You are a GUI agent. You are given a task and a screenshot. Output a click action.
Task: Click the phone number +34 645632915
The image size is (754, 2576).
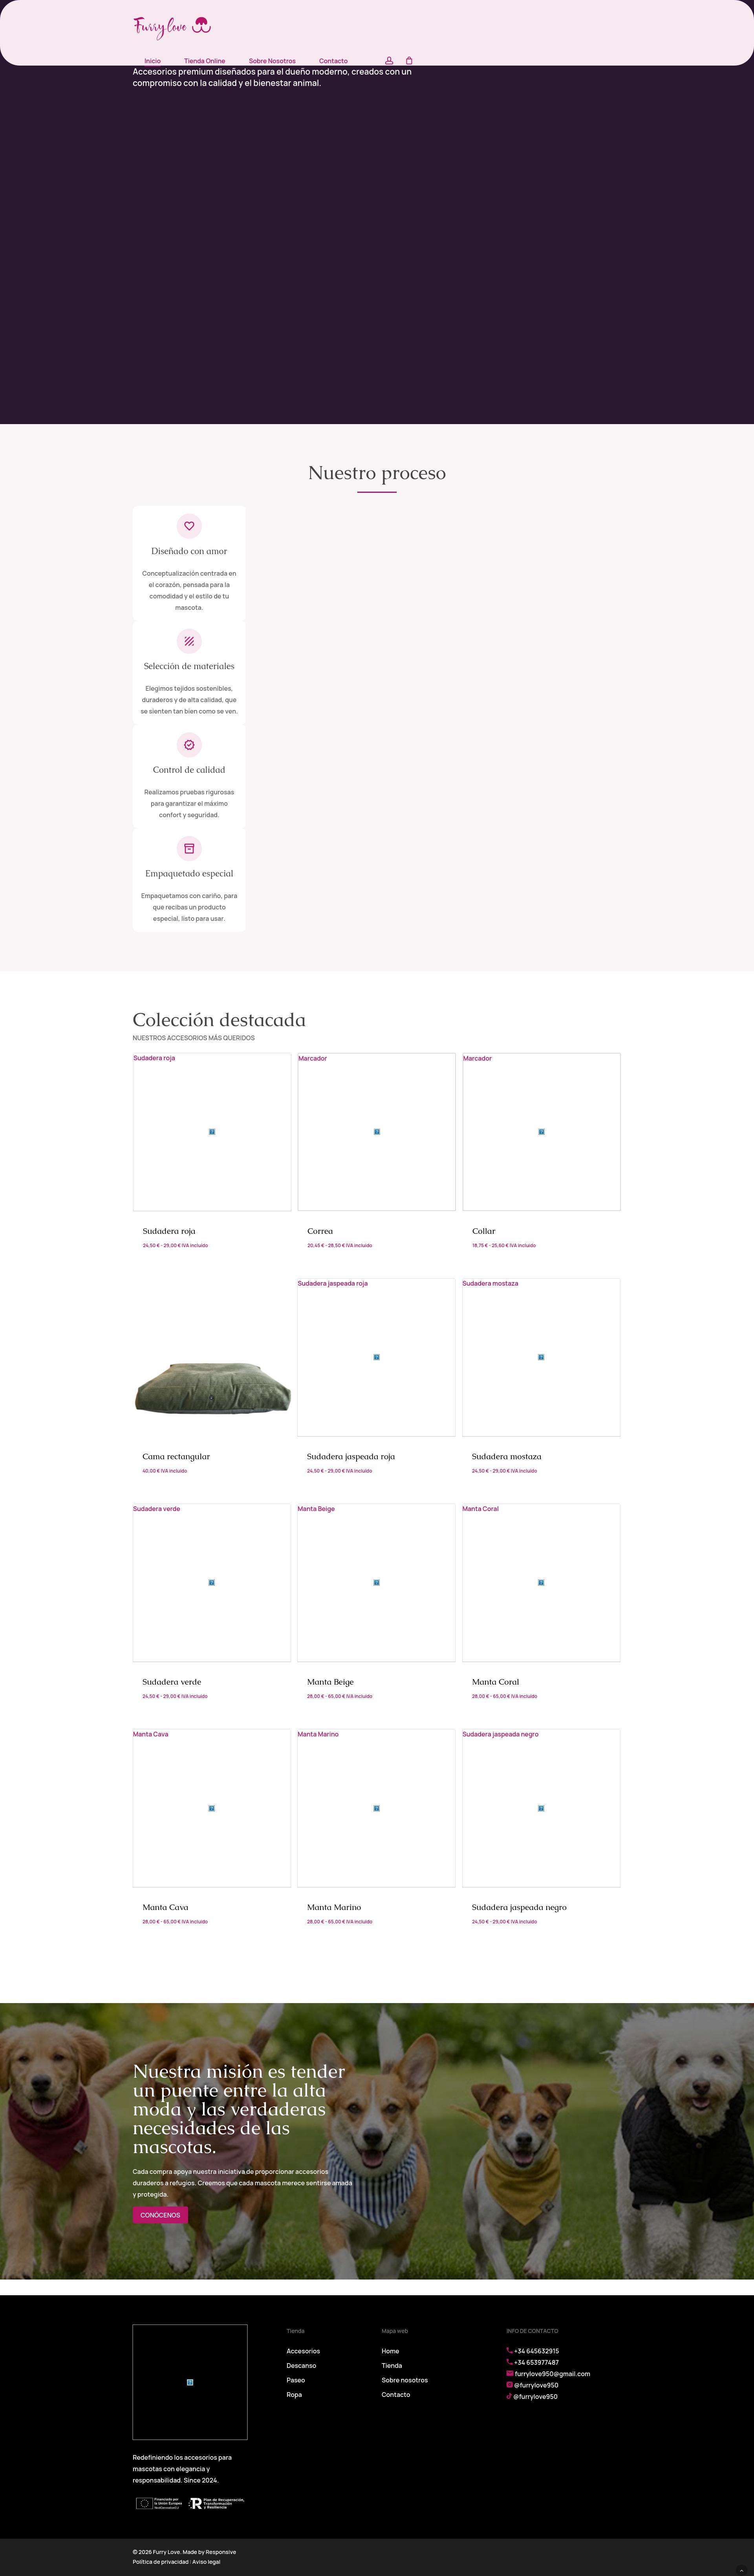tap(536, 2351)
